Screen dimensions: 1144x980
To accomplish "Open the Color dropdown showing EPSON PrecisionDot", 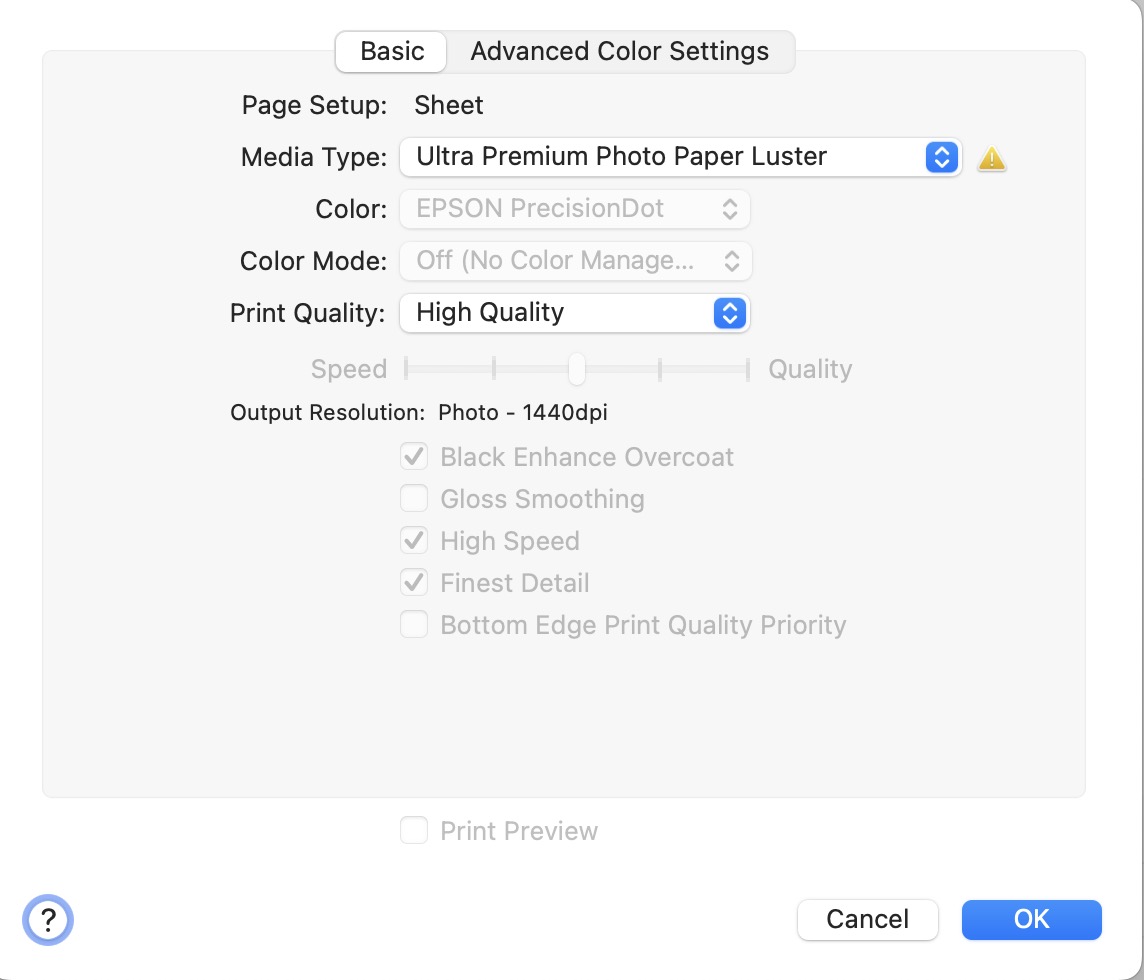I will (x=575, y=209).
